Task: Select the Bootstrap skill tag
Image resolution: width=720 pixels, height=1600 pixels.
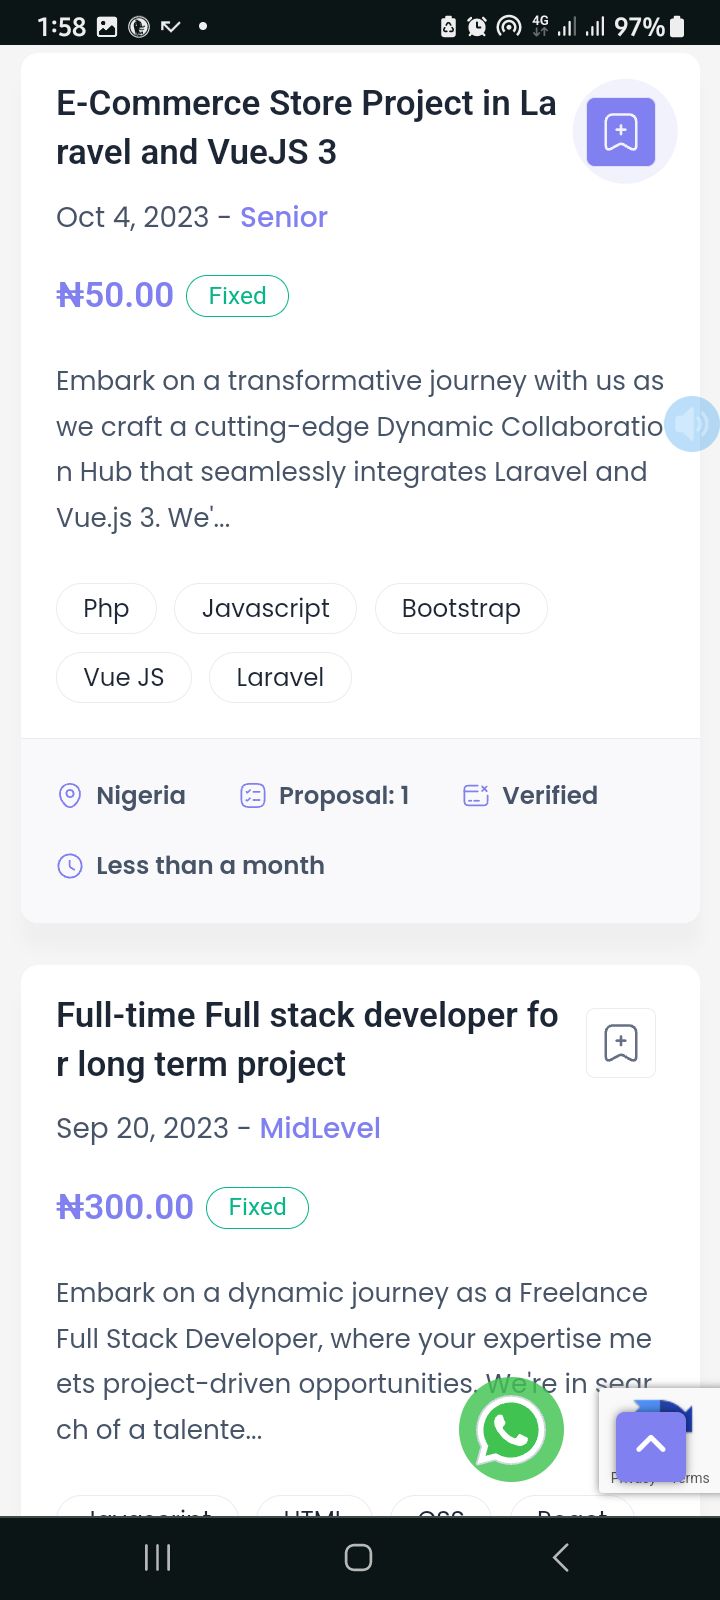Action: 461,608
